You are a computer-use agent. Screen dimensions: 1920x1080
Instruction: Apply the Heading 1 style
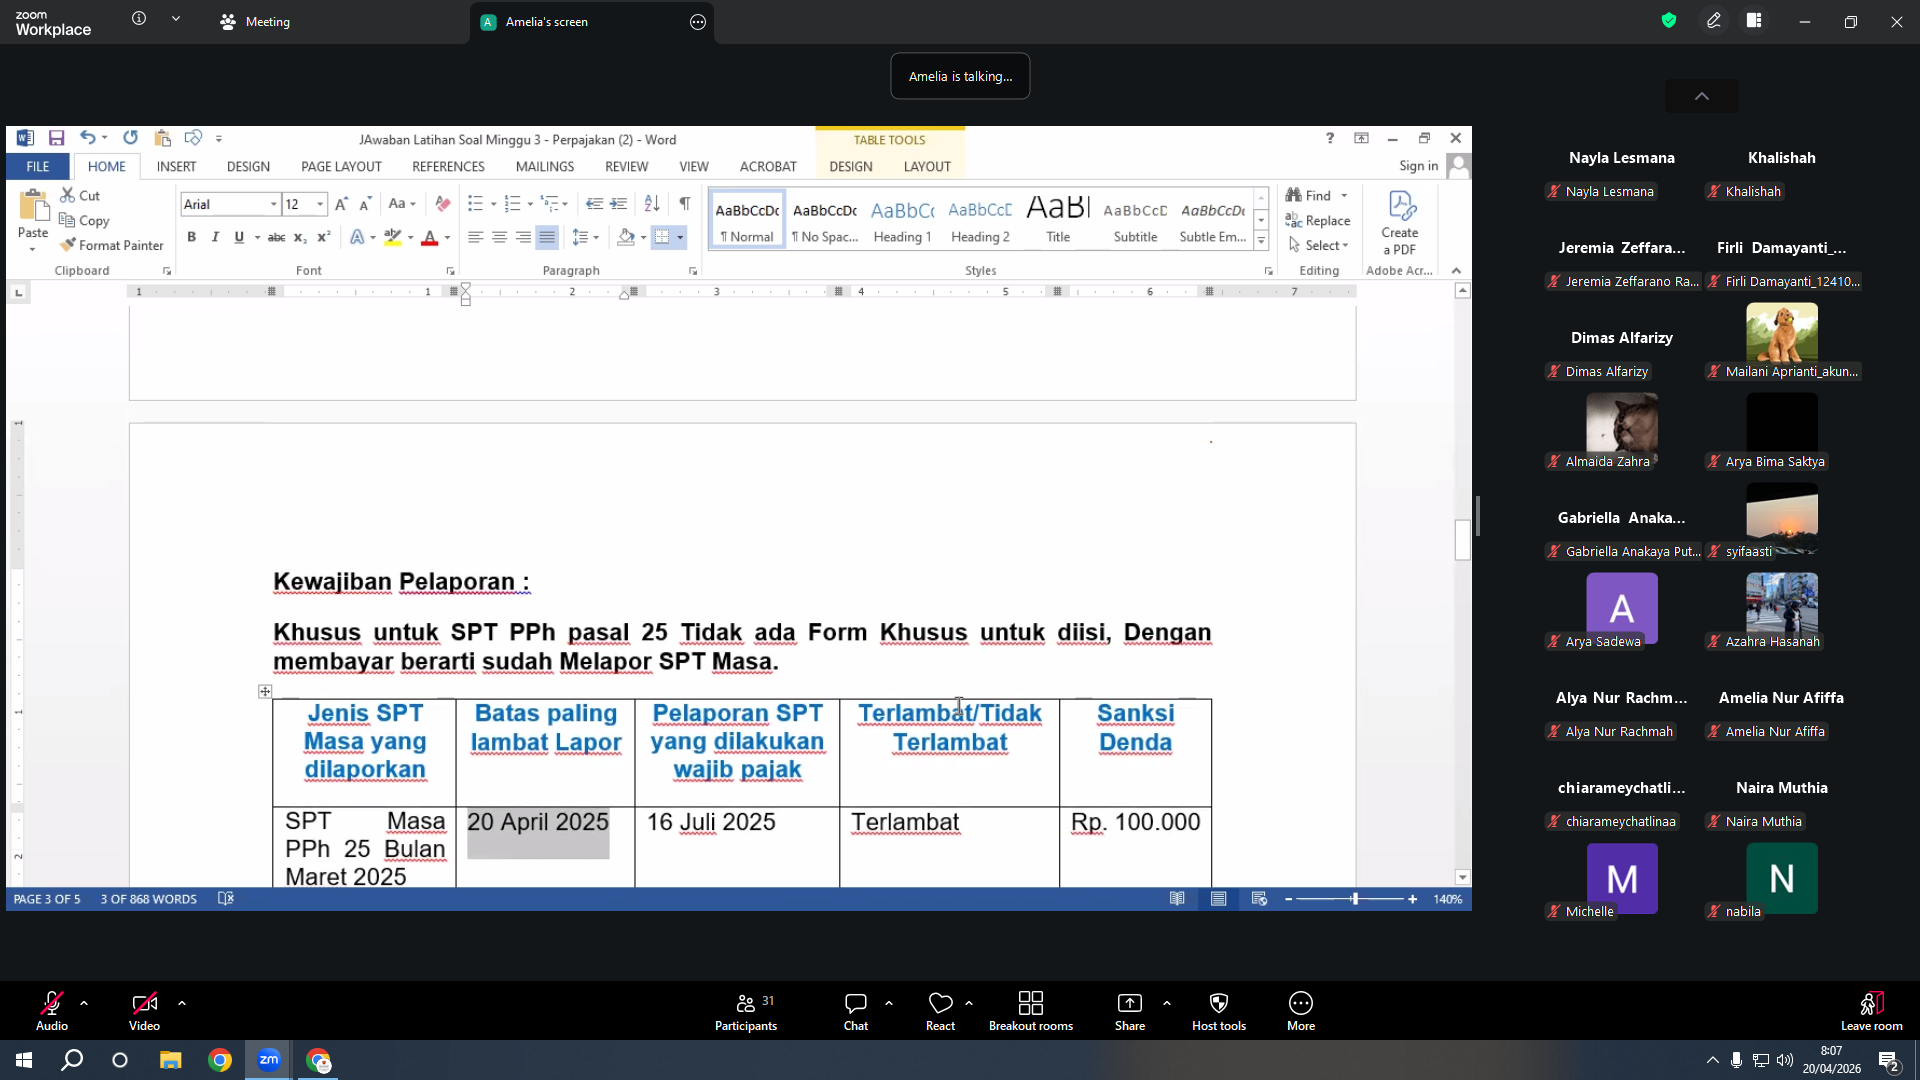[x=902, y=220]
